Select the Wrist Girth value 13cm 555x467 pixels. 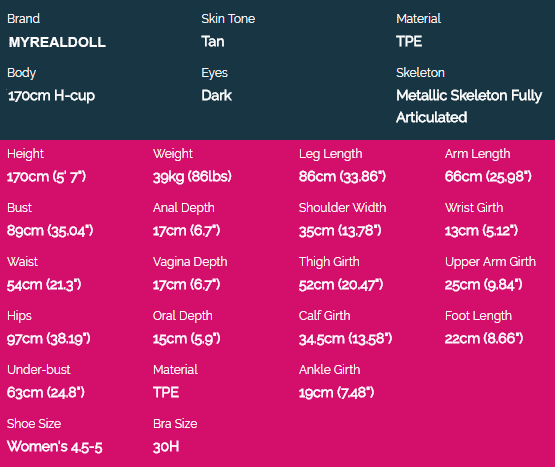(x=481, y=230)
